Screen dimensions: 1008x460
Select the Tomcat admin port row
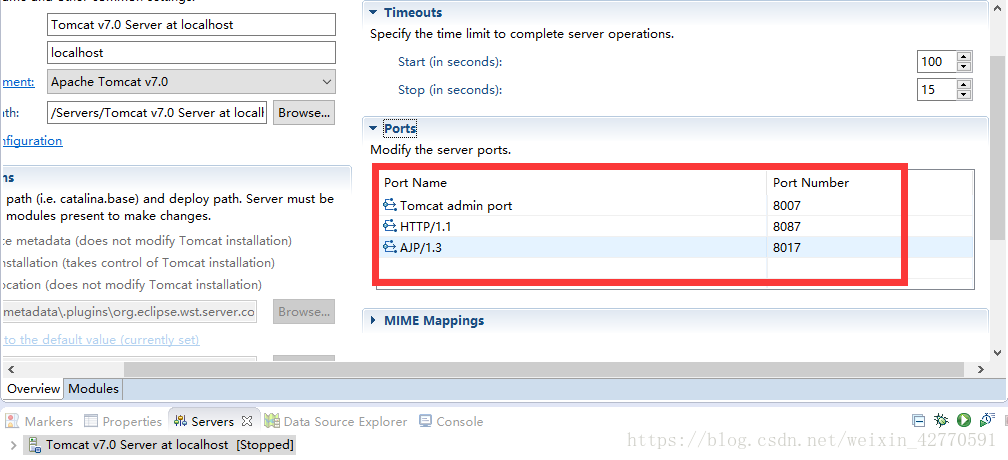pos(675,206)
